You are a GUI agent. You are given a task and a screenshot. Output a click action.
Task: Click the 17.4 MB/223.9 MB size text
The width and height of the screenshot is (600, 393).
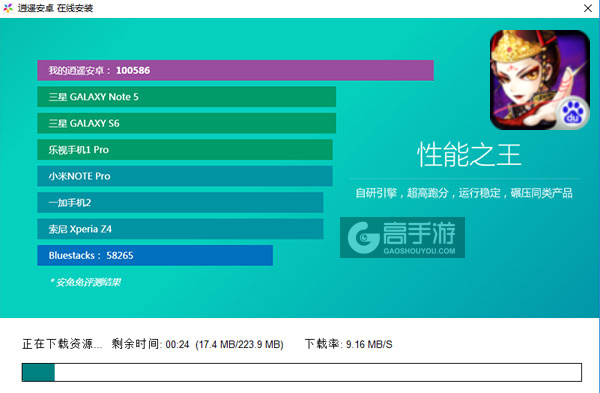click(x=239, y=344)
